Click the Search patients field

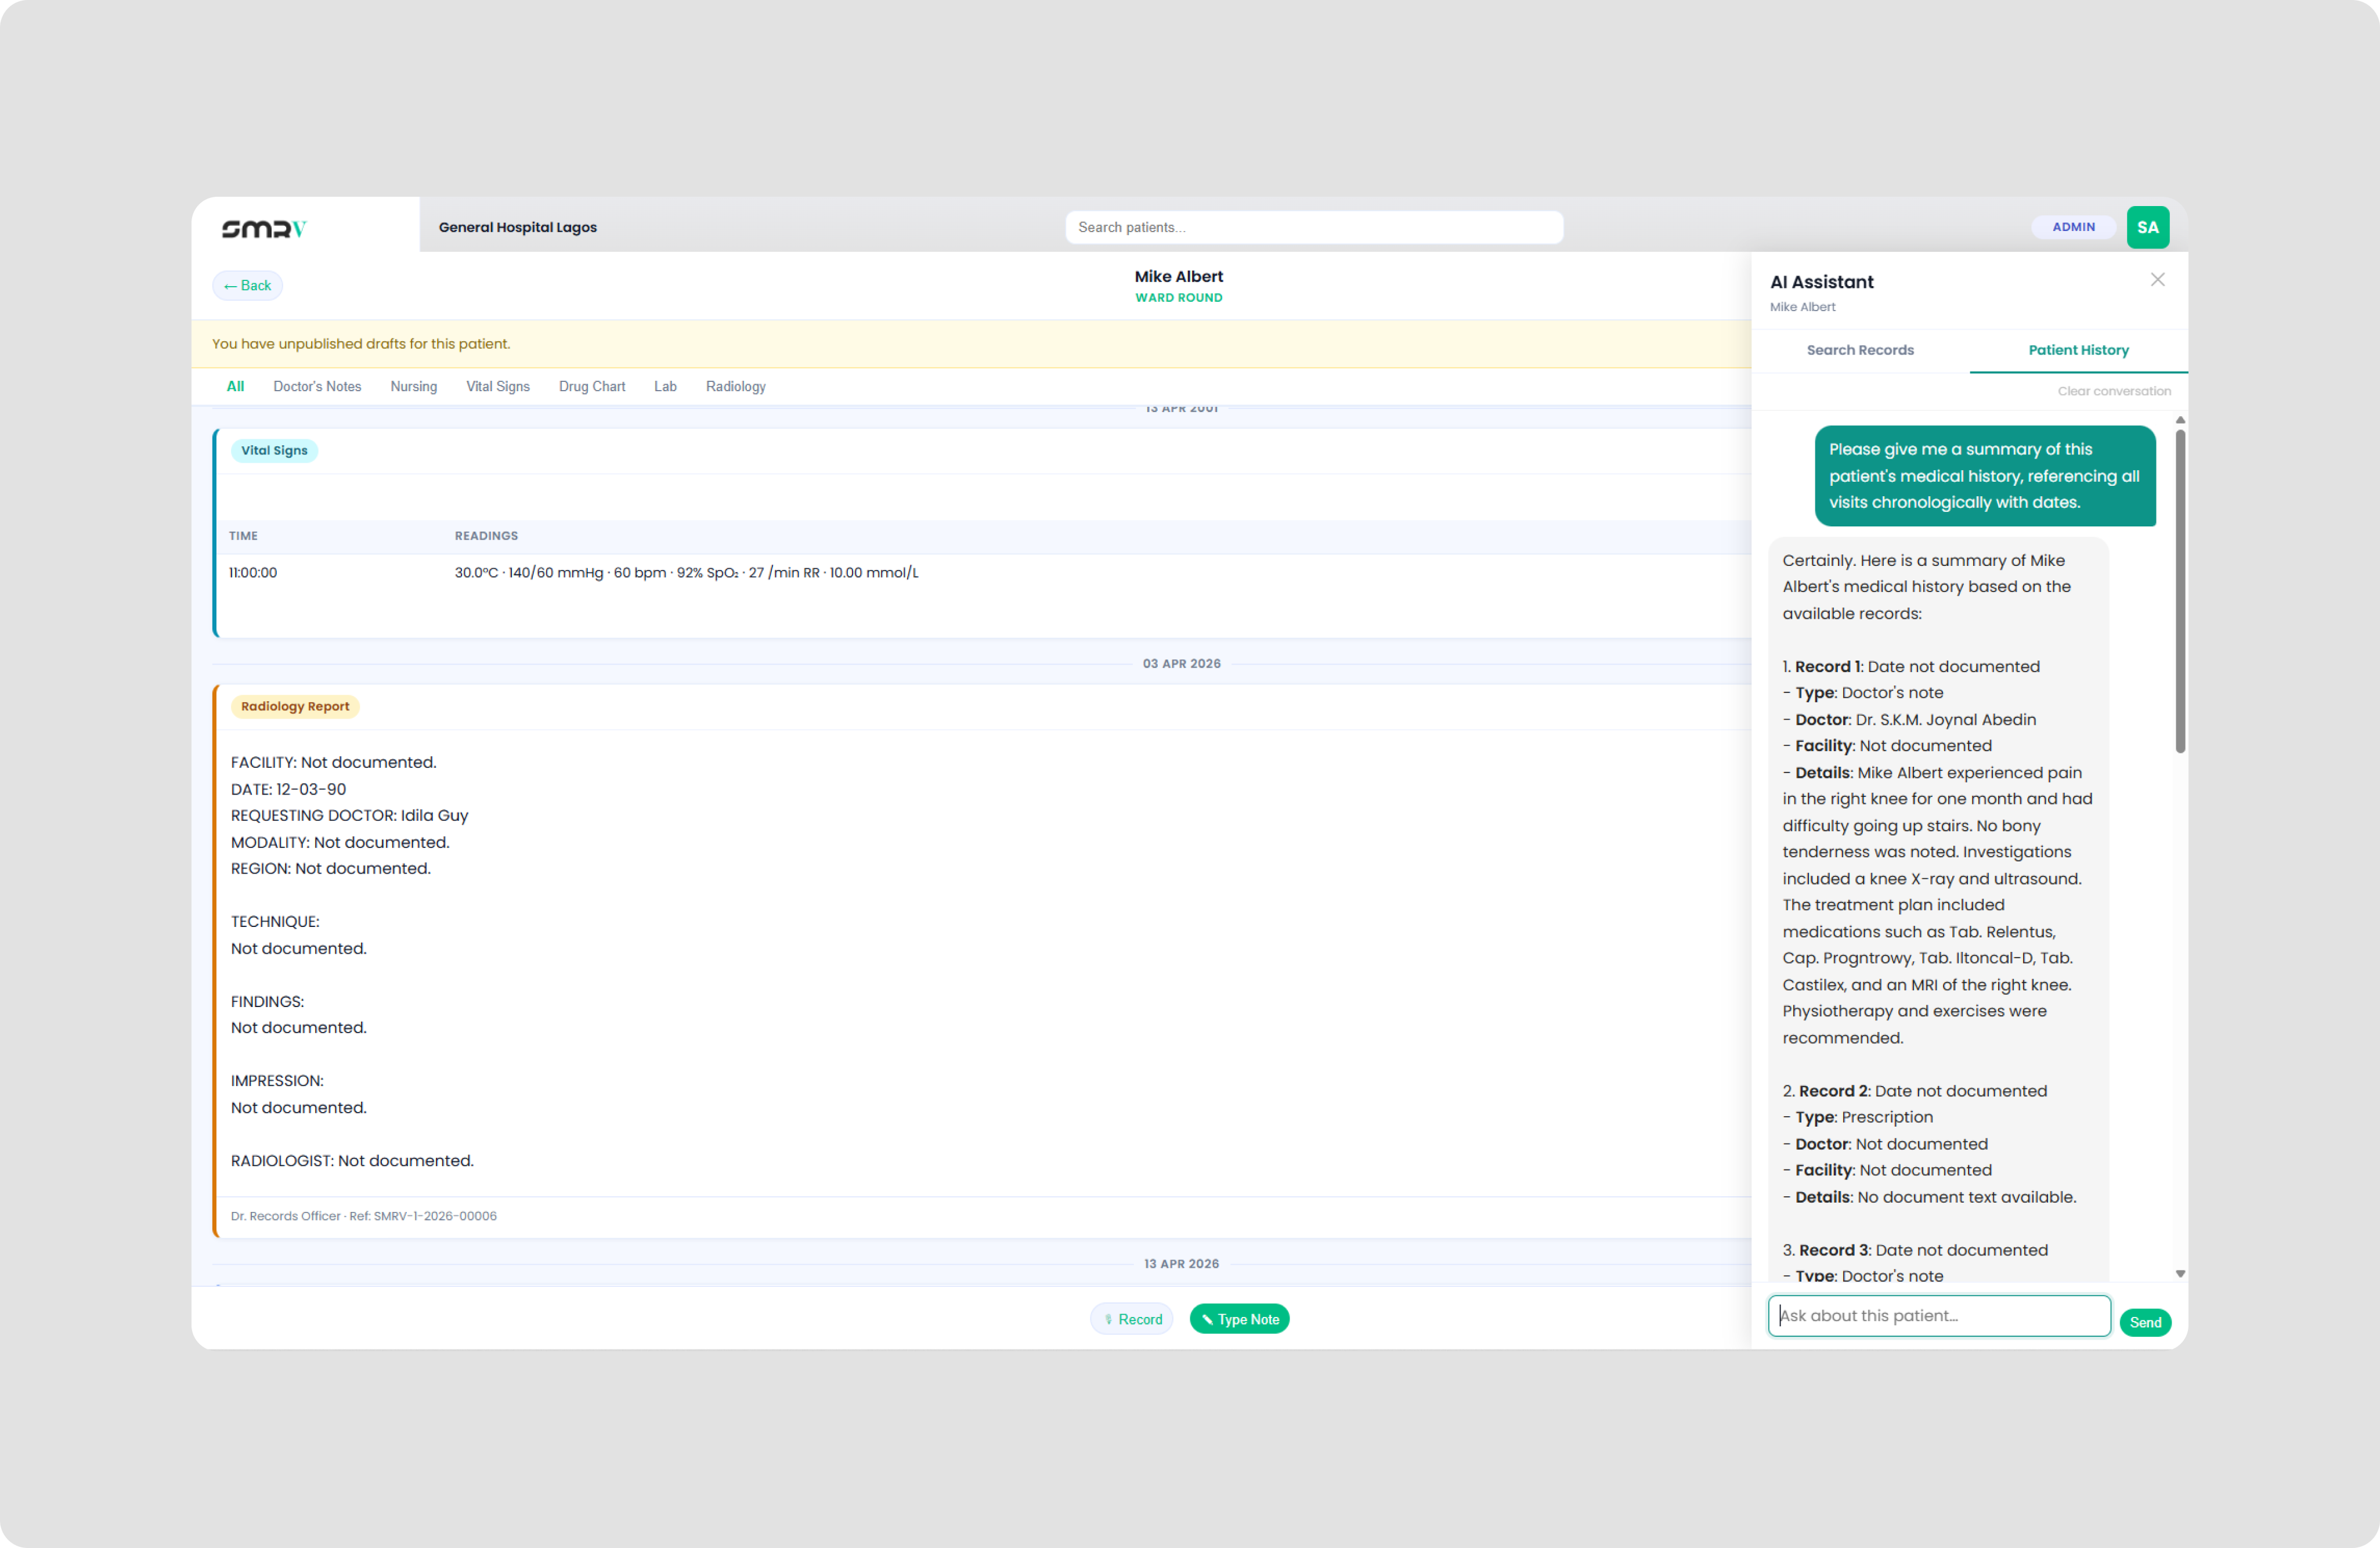click(1314, 227)
